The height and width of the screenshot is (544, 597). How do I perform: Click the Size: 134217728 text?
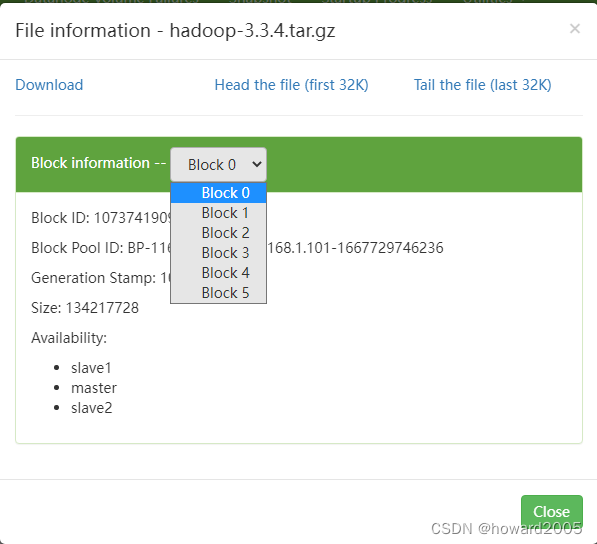tap(85, 308)
